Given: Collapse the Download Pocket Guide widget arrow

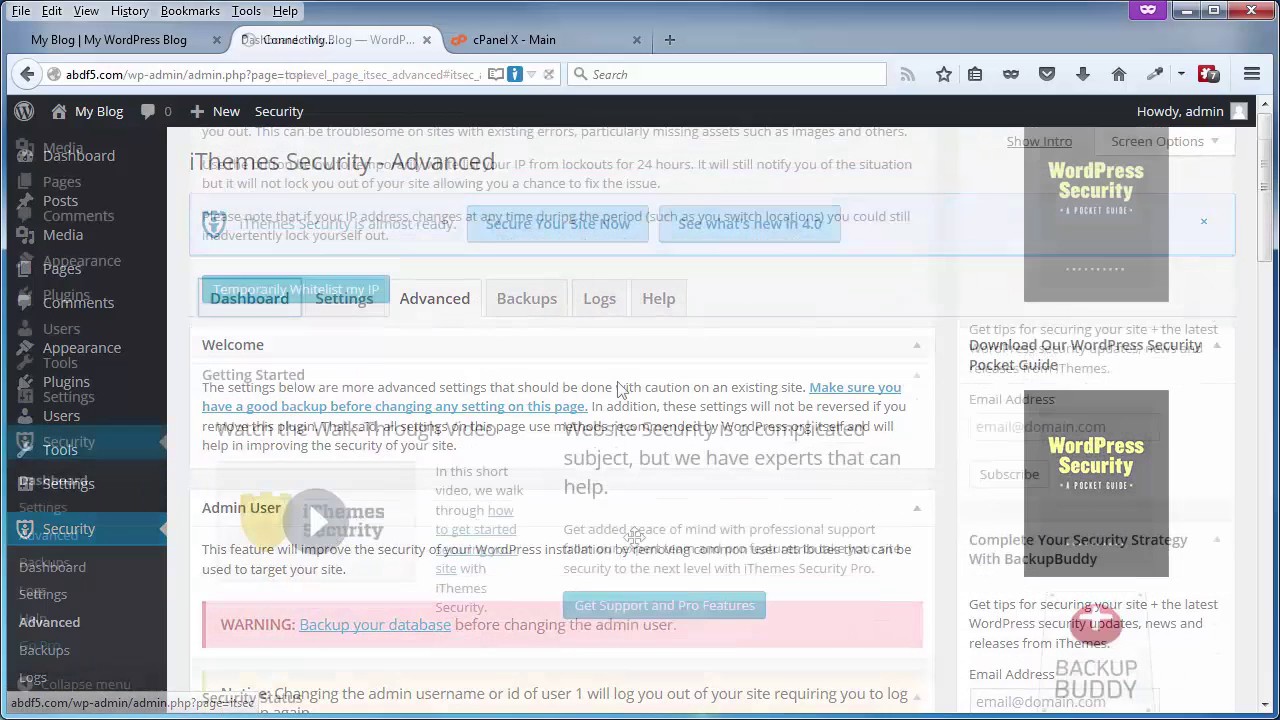Looking at the screenshot, I should (x=1217, y=345).
